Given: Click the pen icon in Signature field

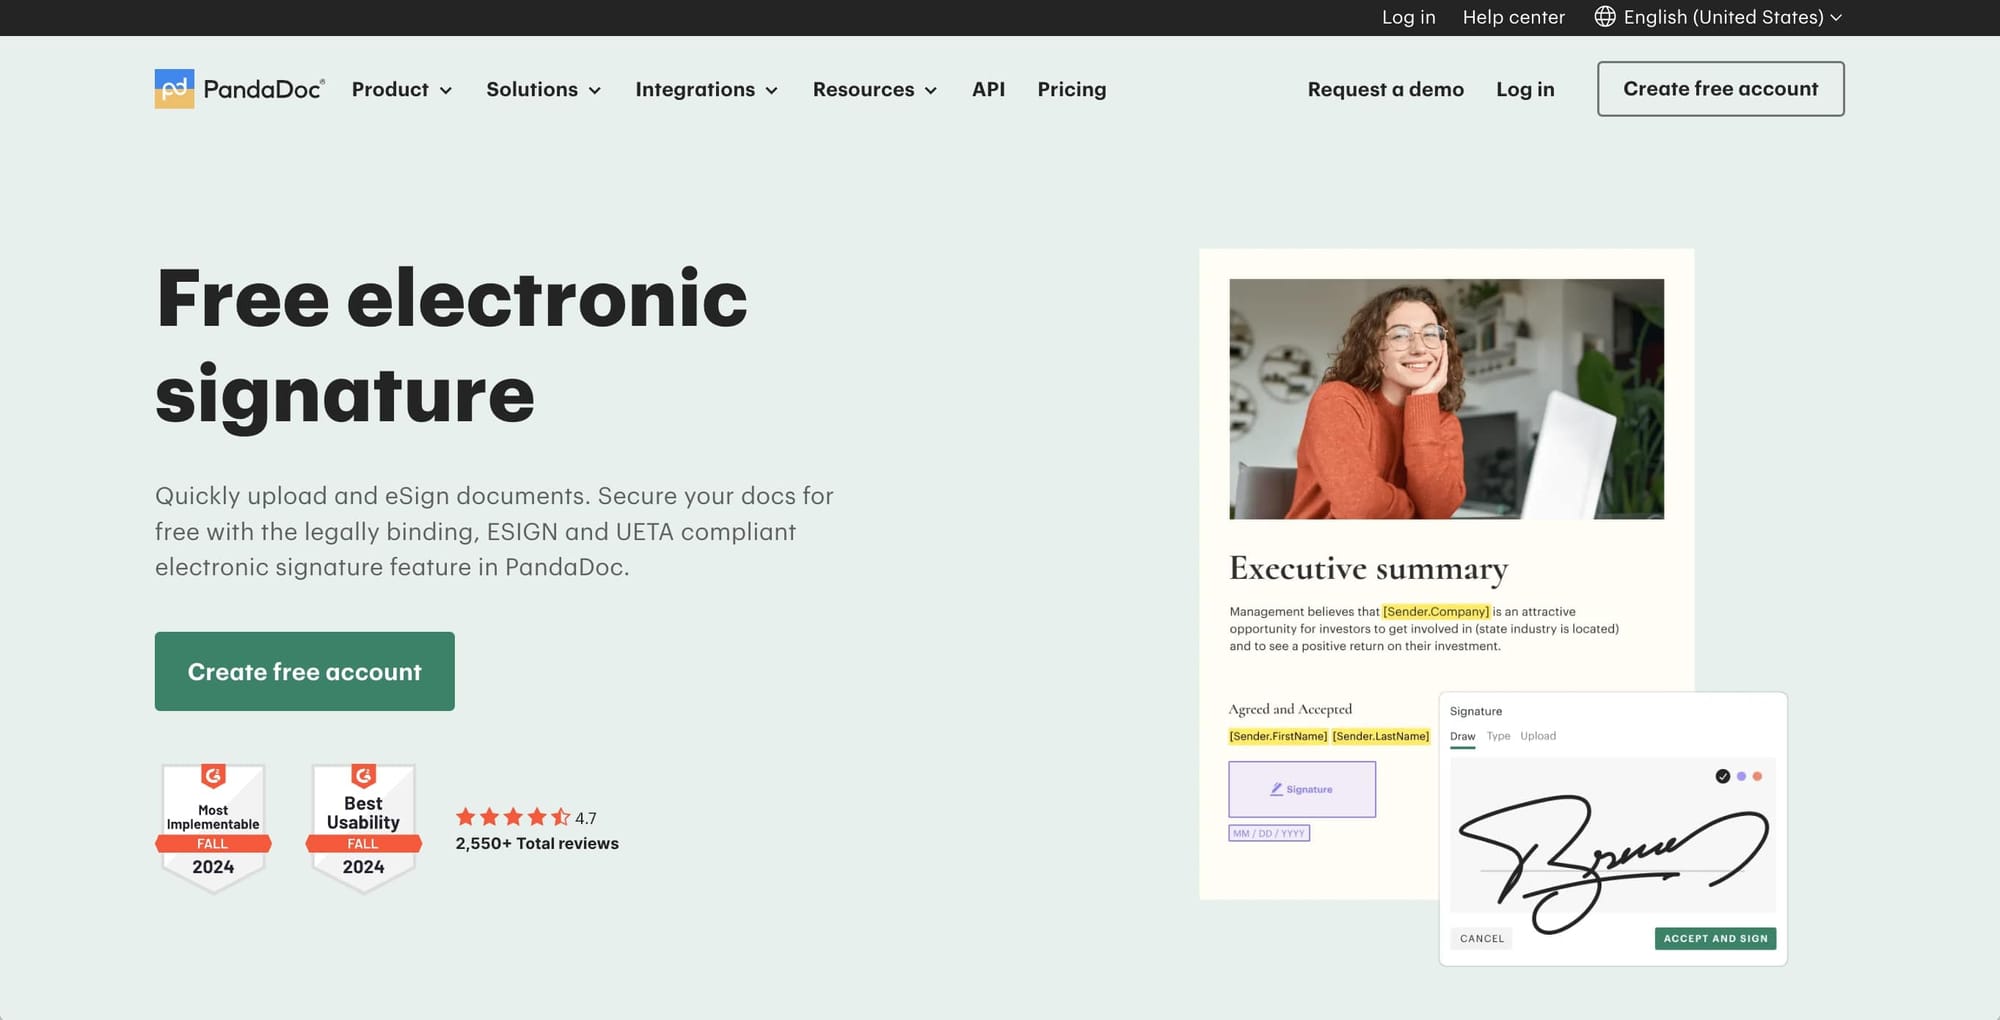Looking at the screenshot, I should pyautogui.click(x=1276, y=789).
